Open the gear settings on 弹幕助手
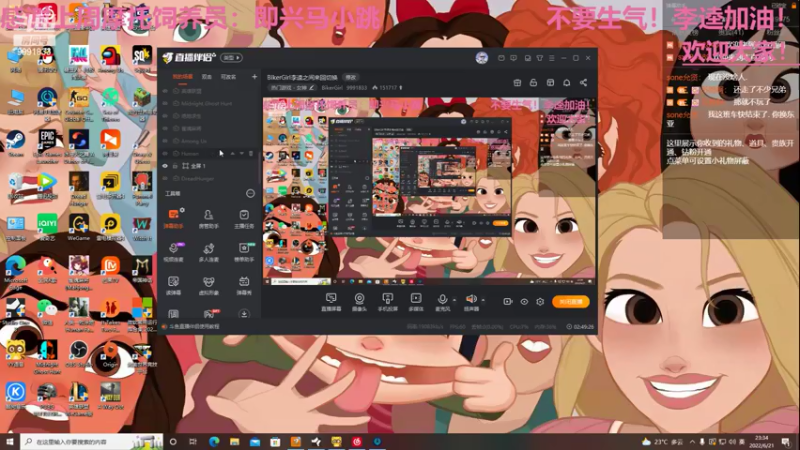 point(182,210)
